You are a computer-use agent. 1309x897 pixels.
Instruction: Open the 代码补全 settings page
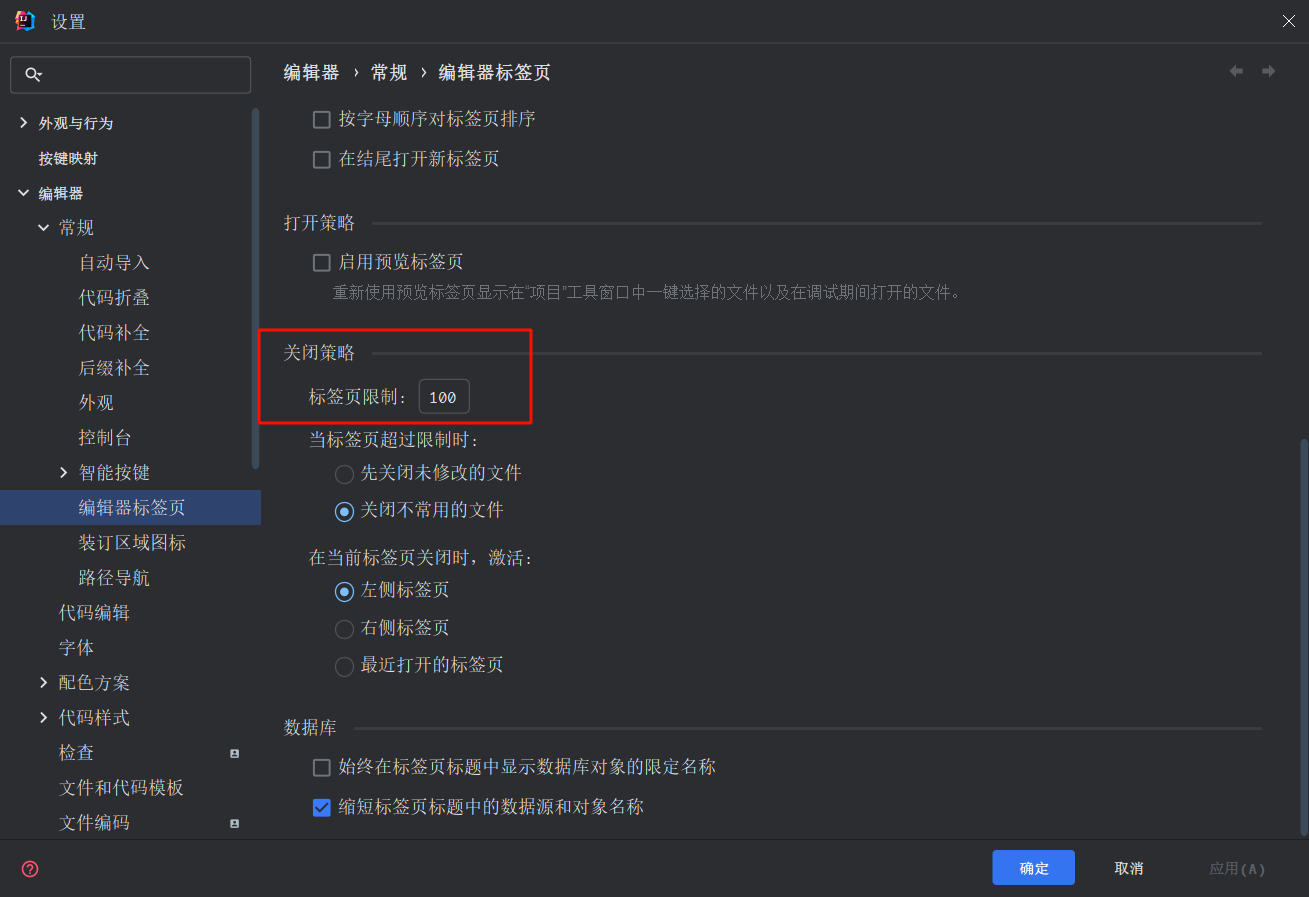[x=114, y=332]
